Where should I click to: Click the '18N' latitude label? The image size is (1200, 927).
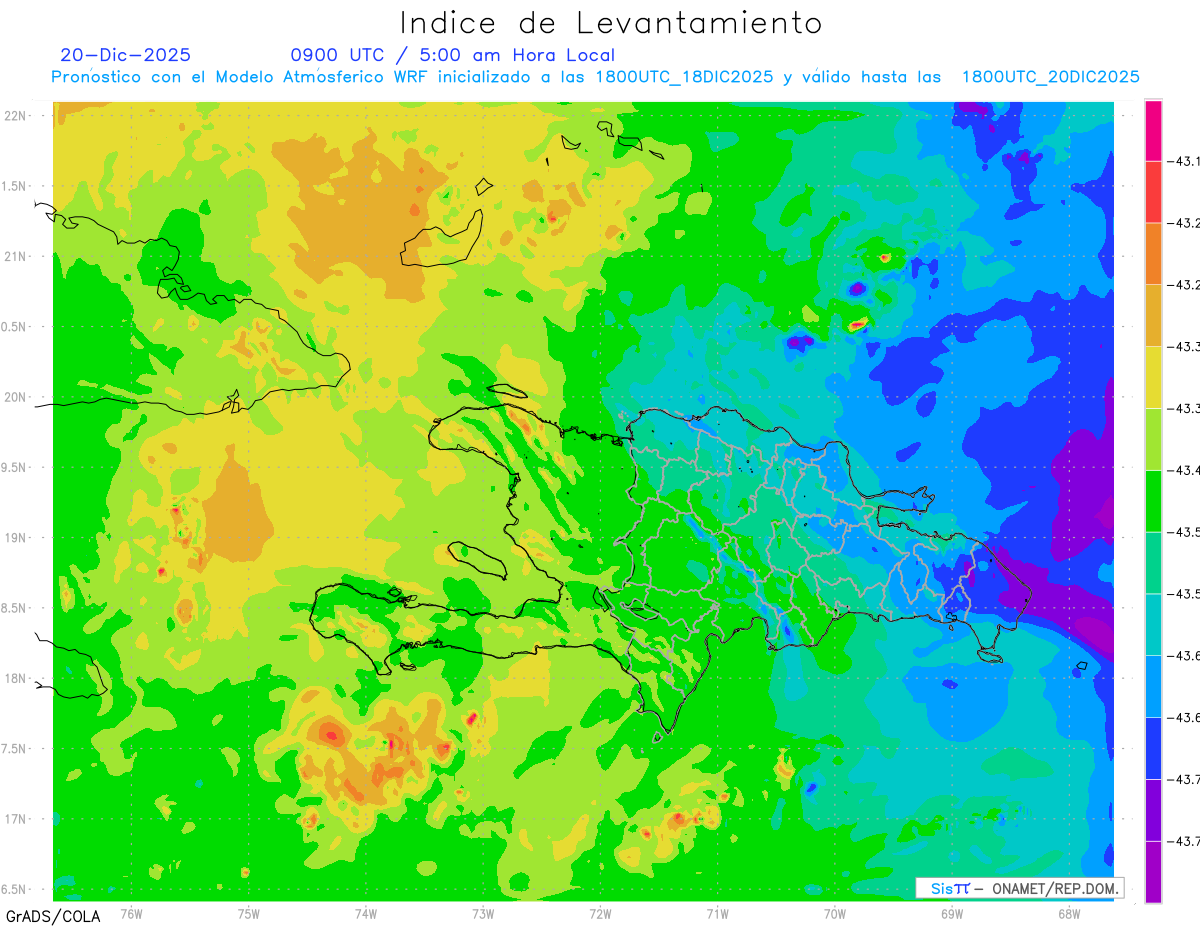[x=15, y=679]
